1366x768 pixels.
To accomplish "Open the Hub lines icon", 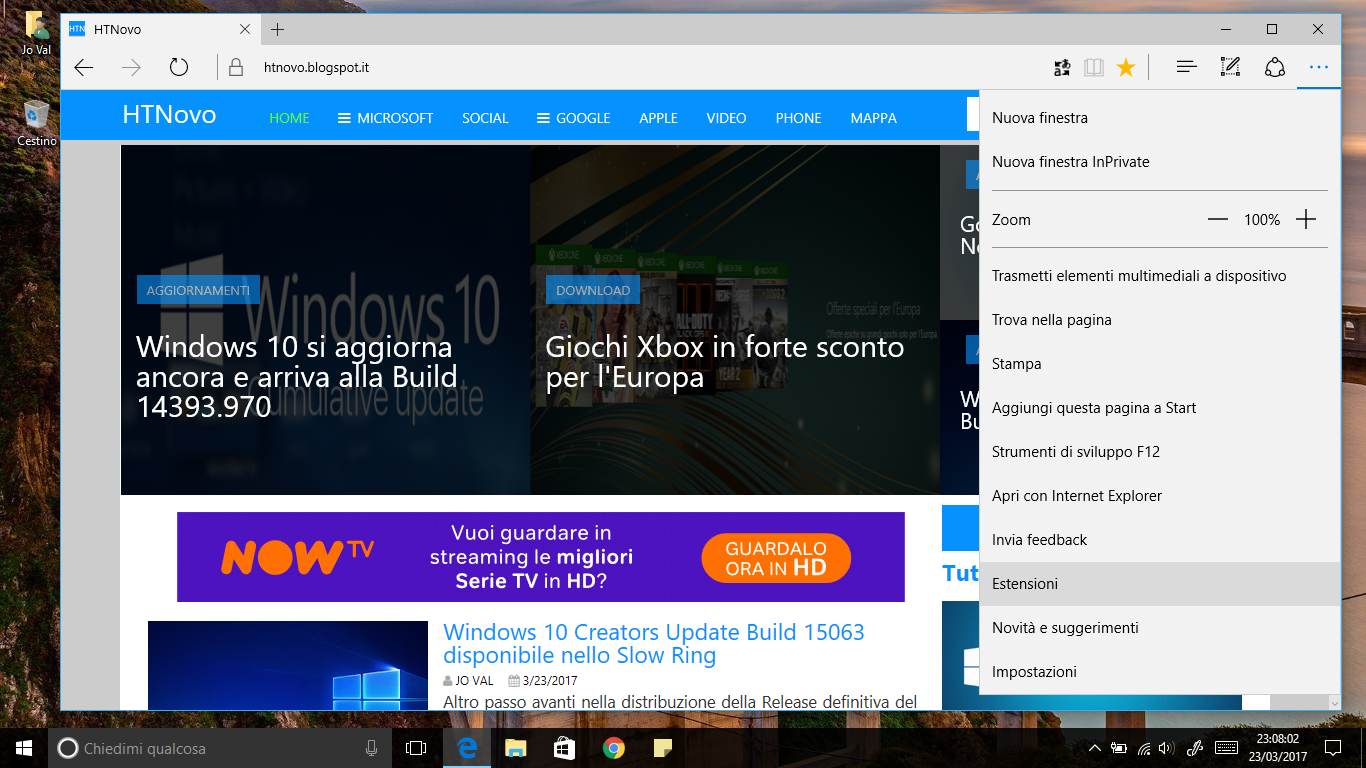I will 1187,68.
